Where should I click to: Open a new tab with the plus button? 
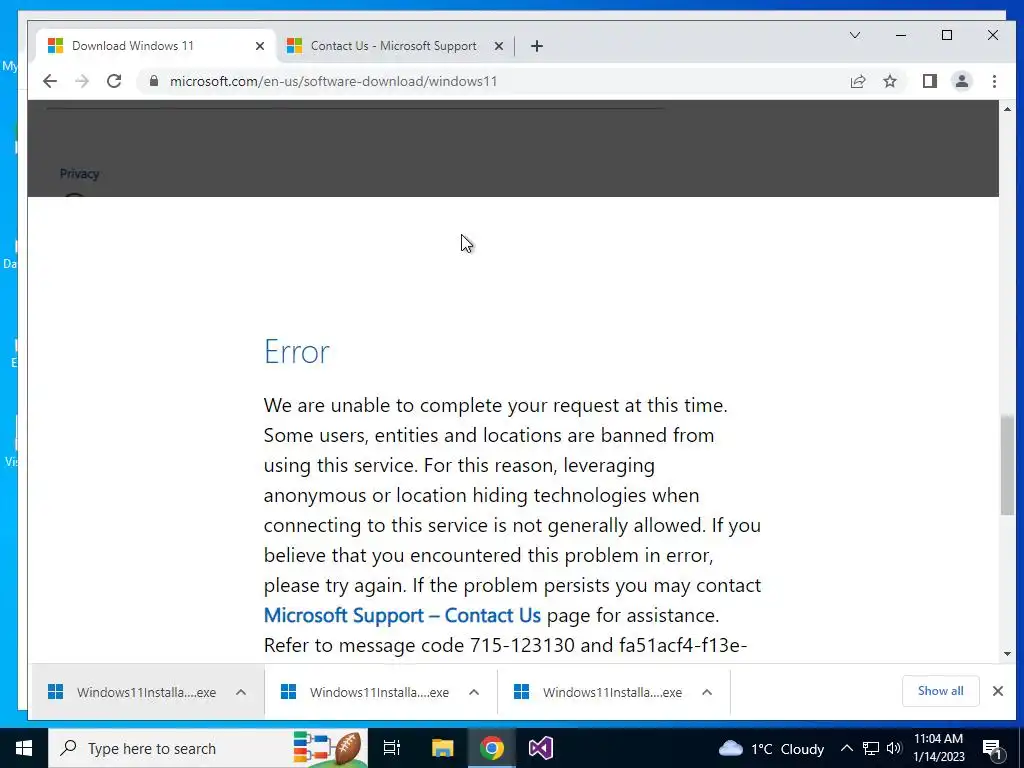pos(537,46)
